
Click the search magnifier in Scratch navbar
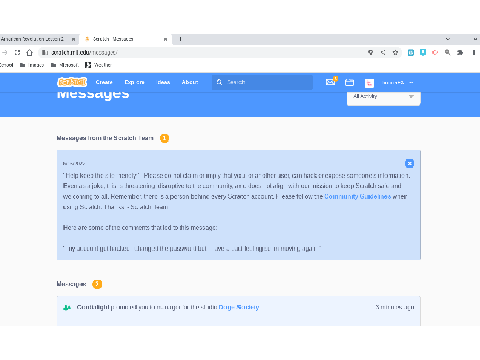coord(219,82)
